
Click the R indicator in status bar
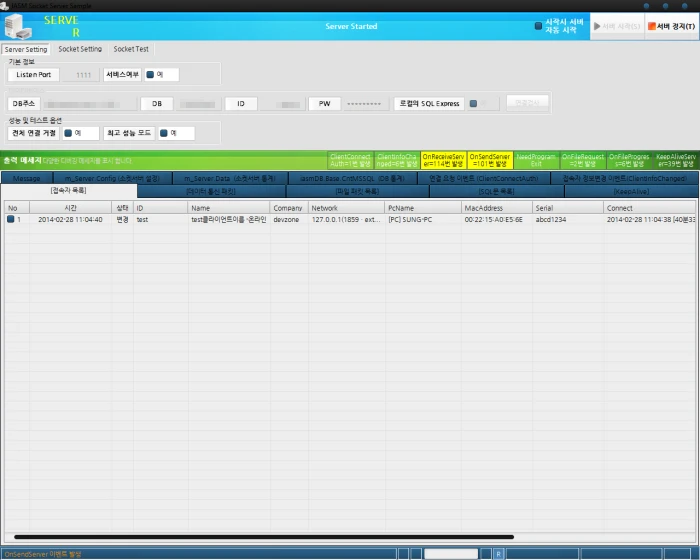tap(499, 554)
